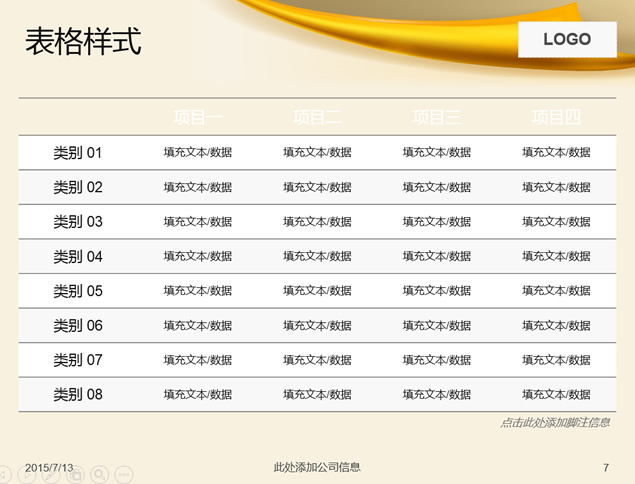Screen dimensions: 635x484
Task: Click 类别 07 cell under 项目三
Action: 437,360
